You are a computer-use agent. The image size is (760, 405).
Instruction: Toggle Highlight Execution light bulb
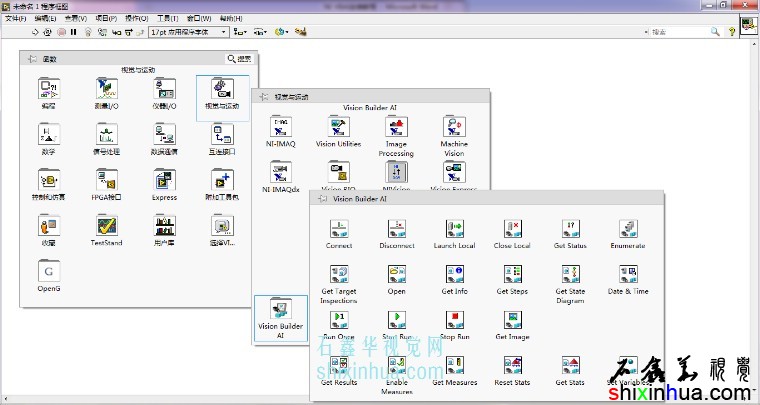point(88,32)
